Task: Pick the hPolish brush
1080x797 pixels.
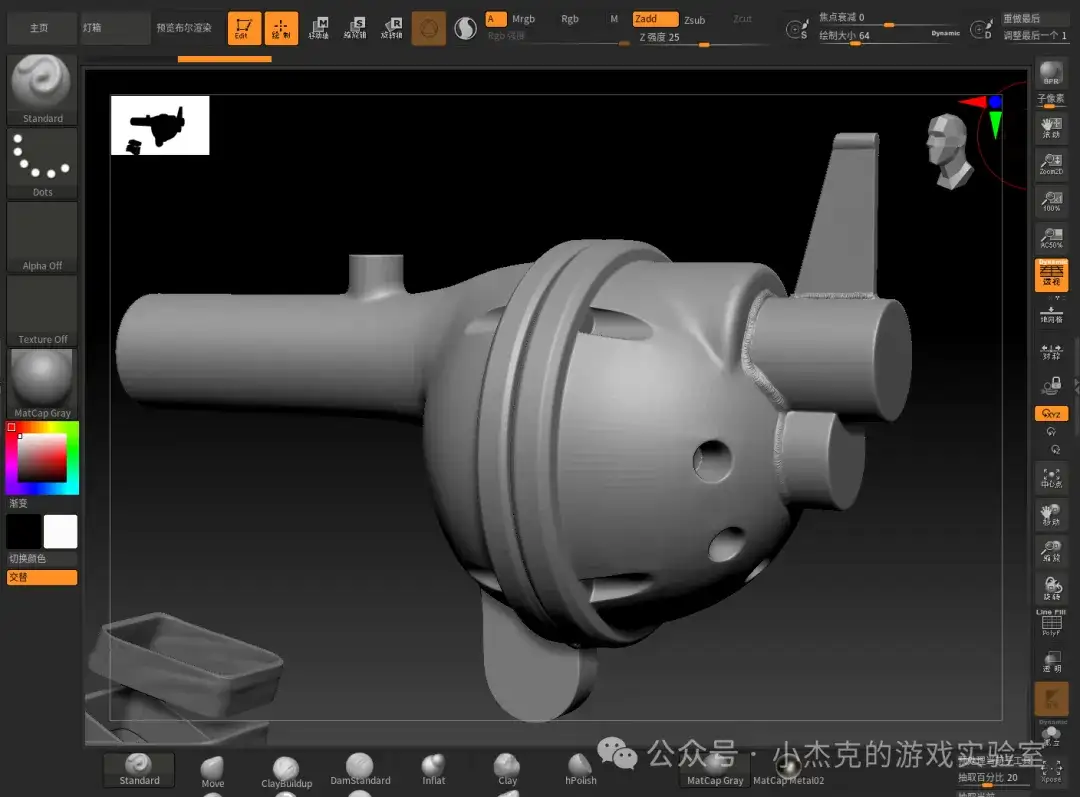Action: [x=581, y=770]
